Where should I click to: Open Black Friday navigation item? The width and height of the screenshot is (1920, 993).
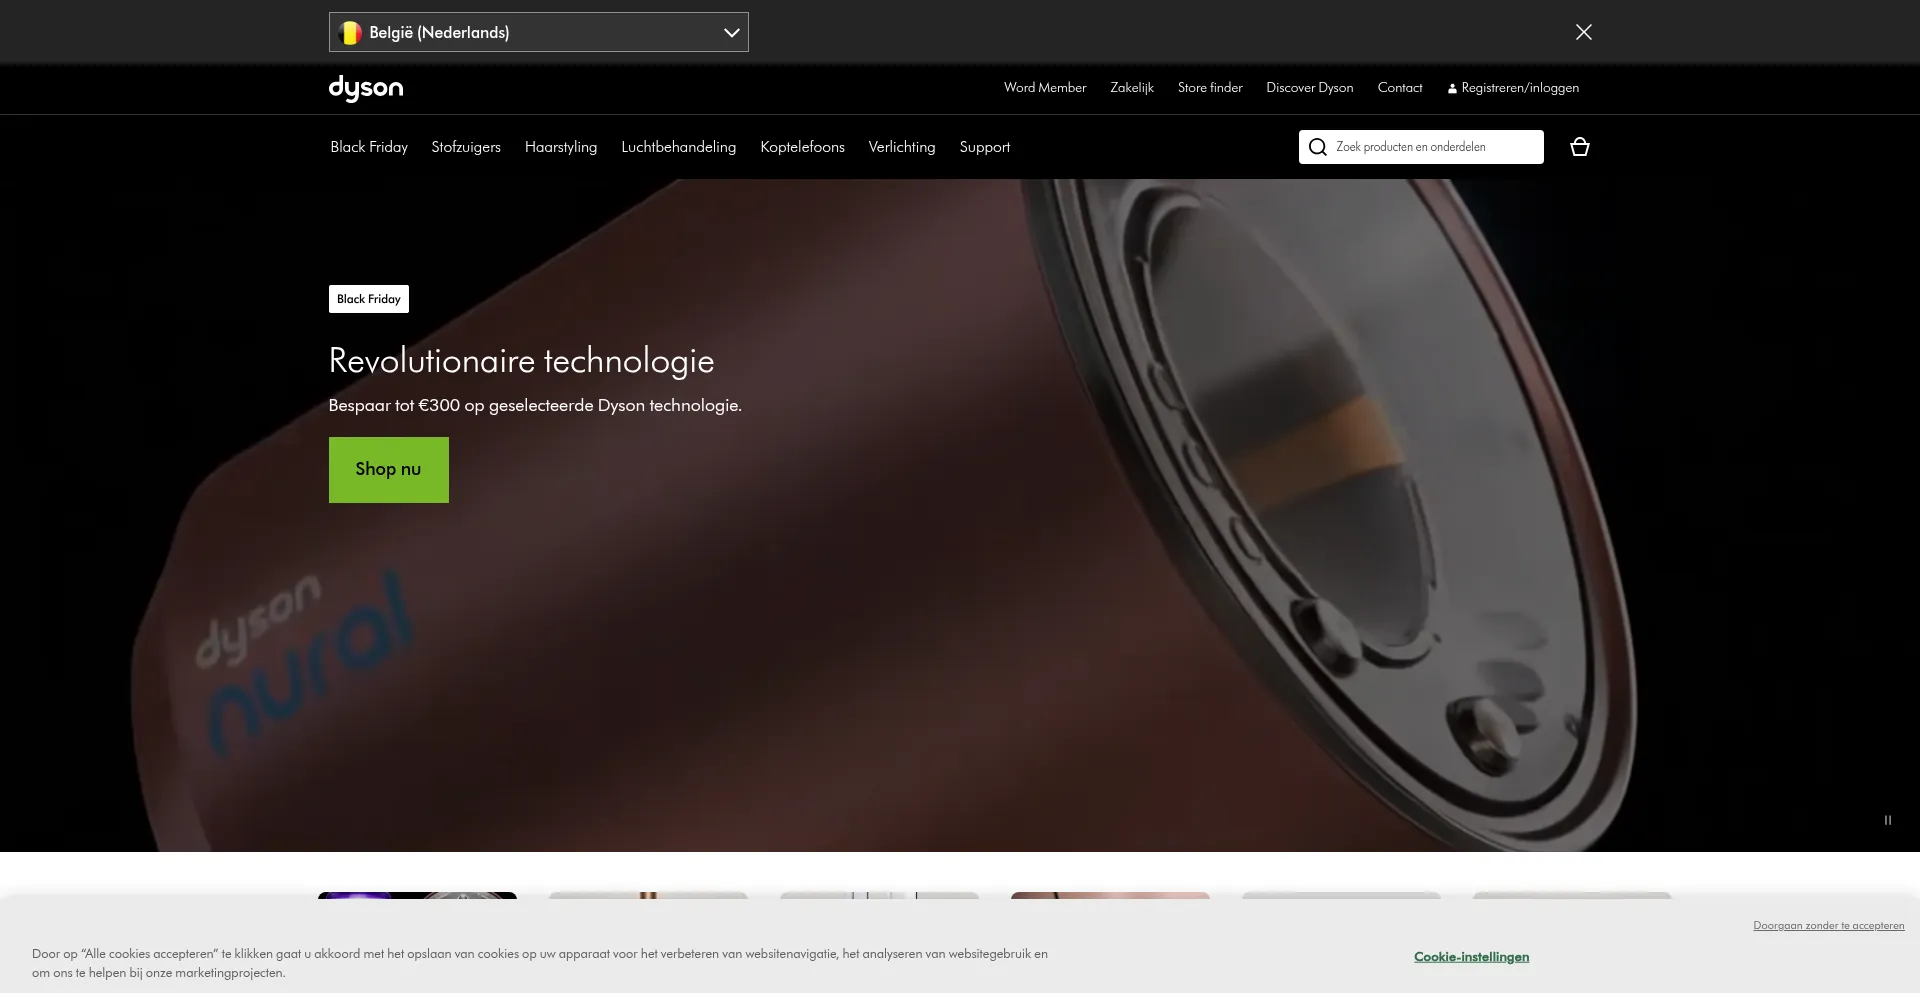click(369, 147)
